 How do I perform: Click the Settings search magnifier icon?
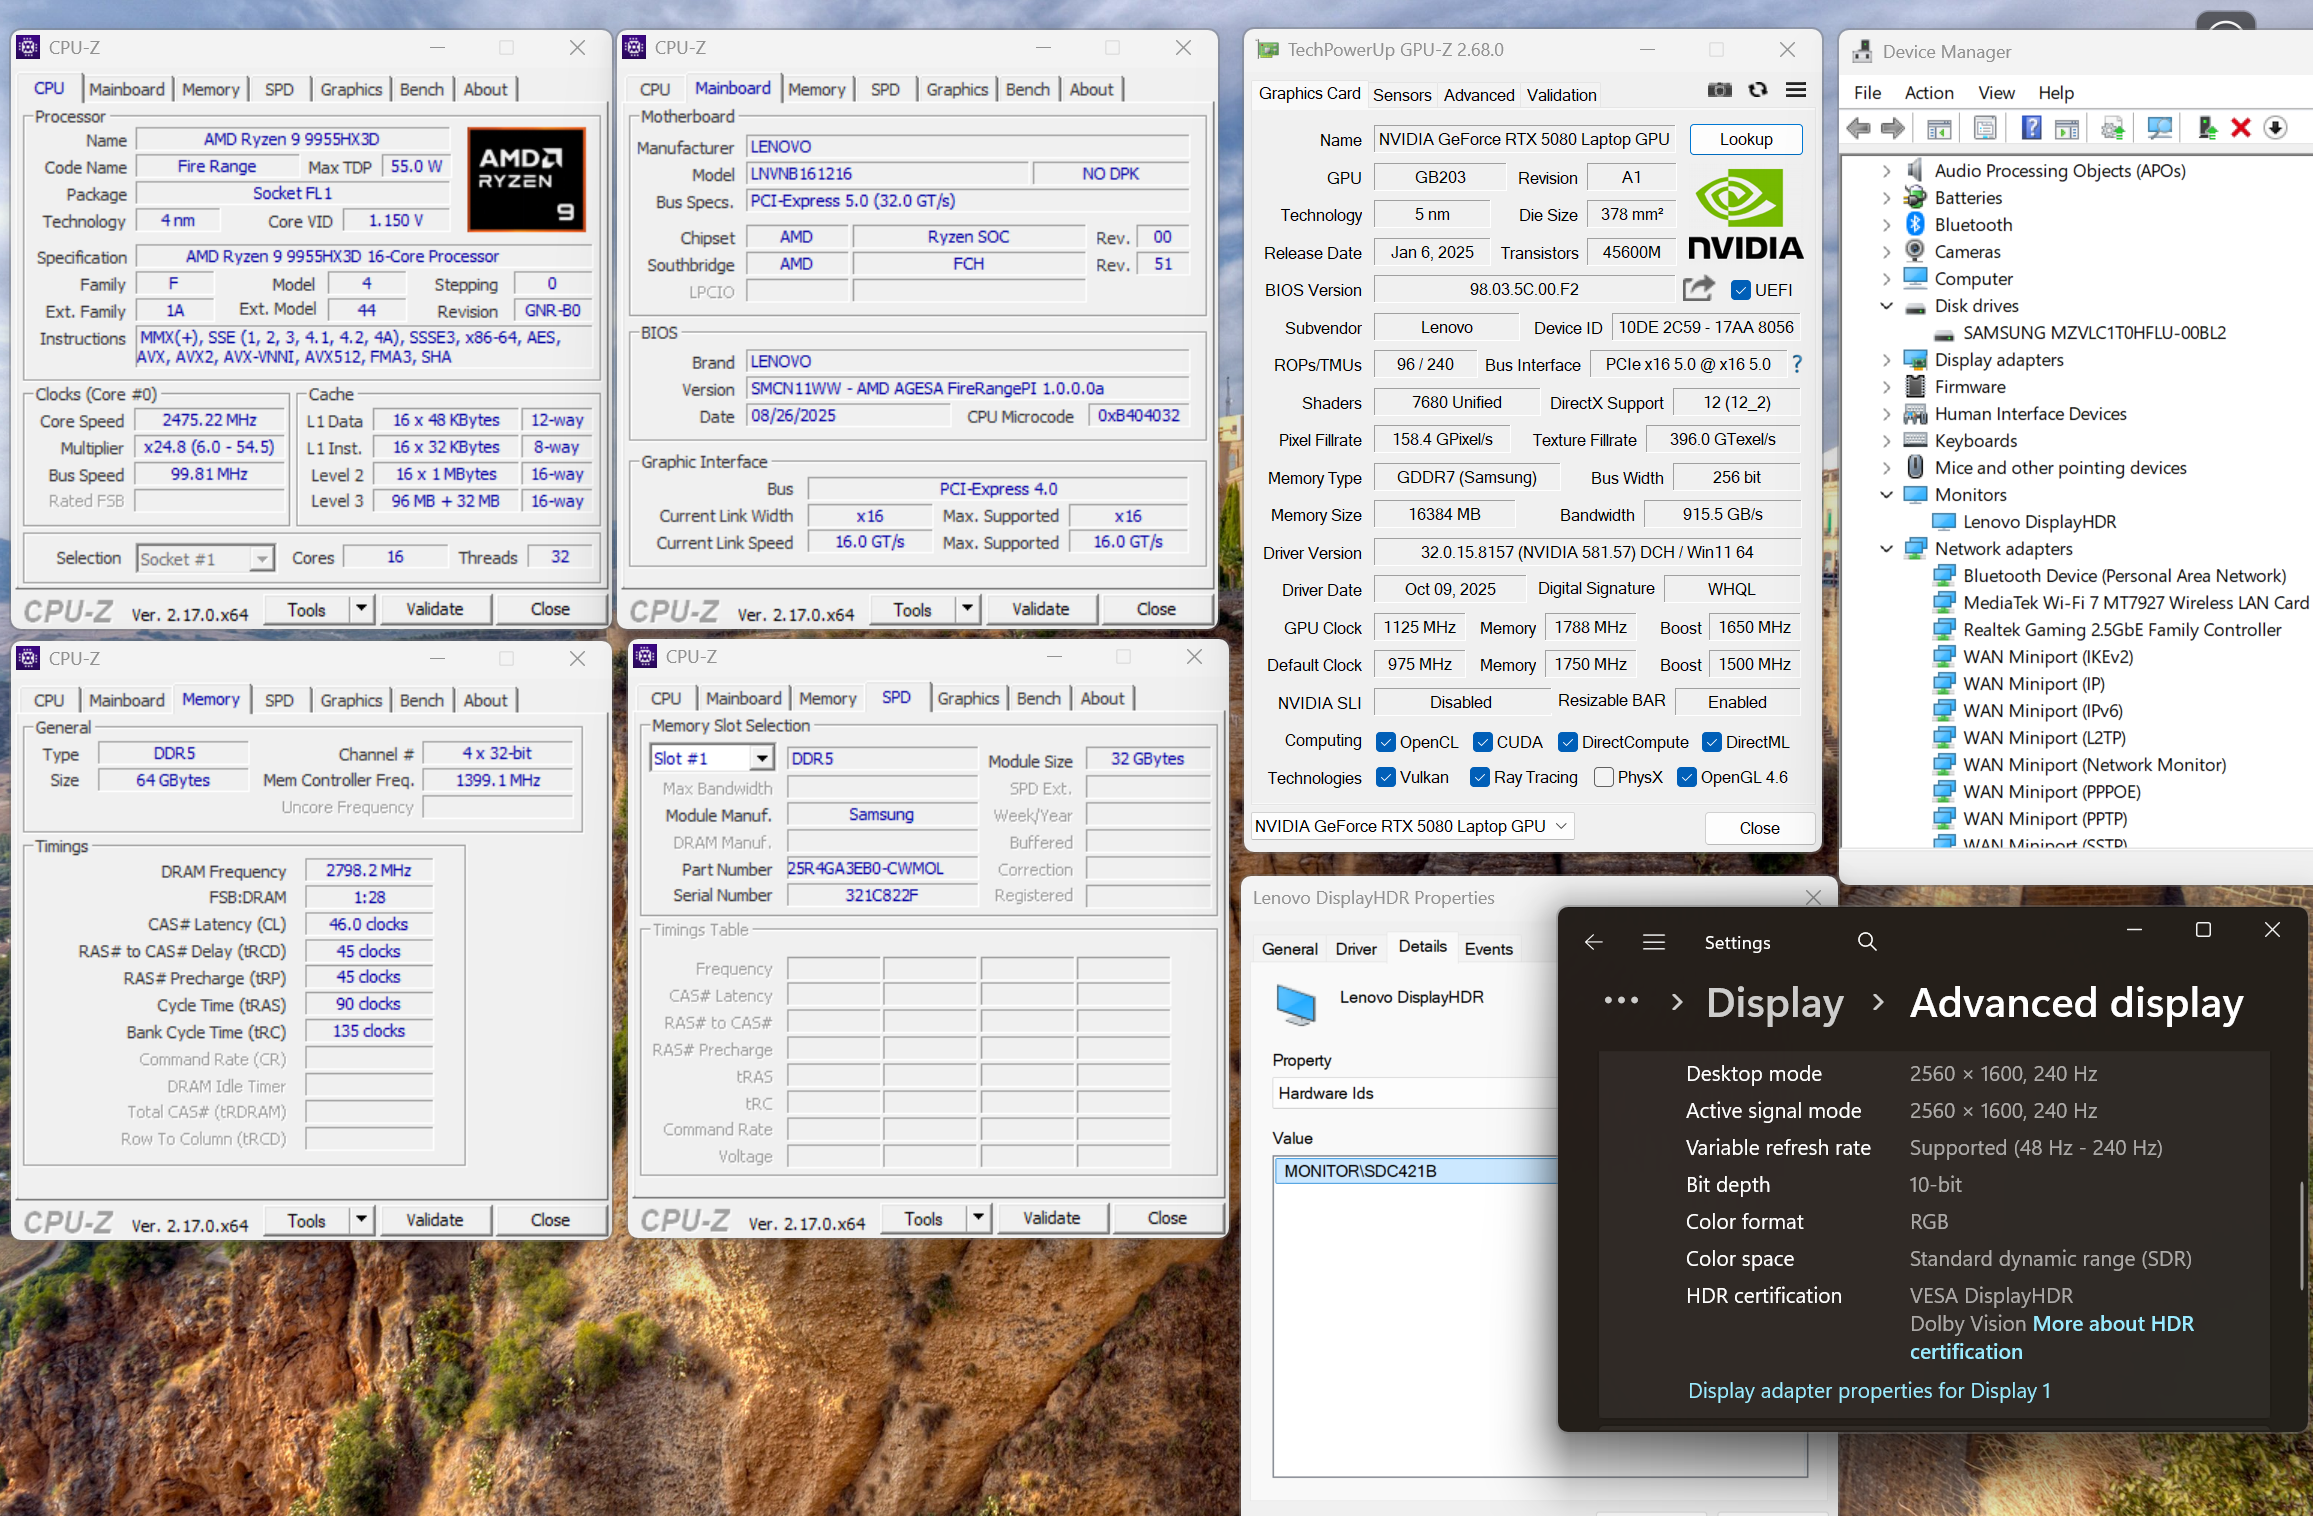(x=1866, y=942)
